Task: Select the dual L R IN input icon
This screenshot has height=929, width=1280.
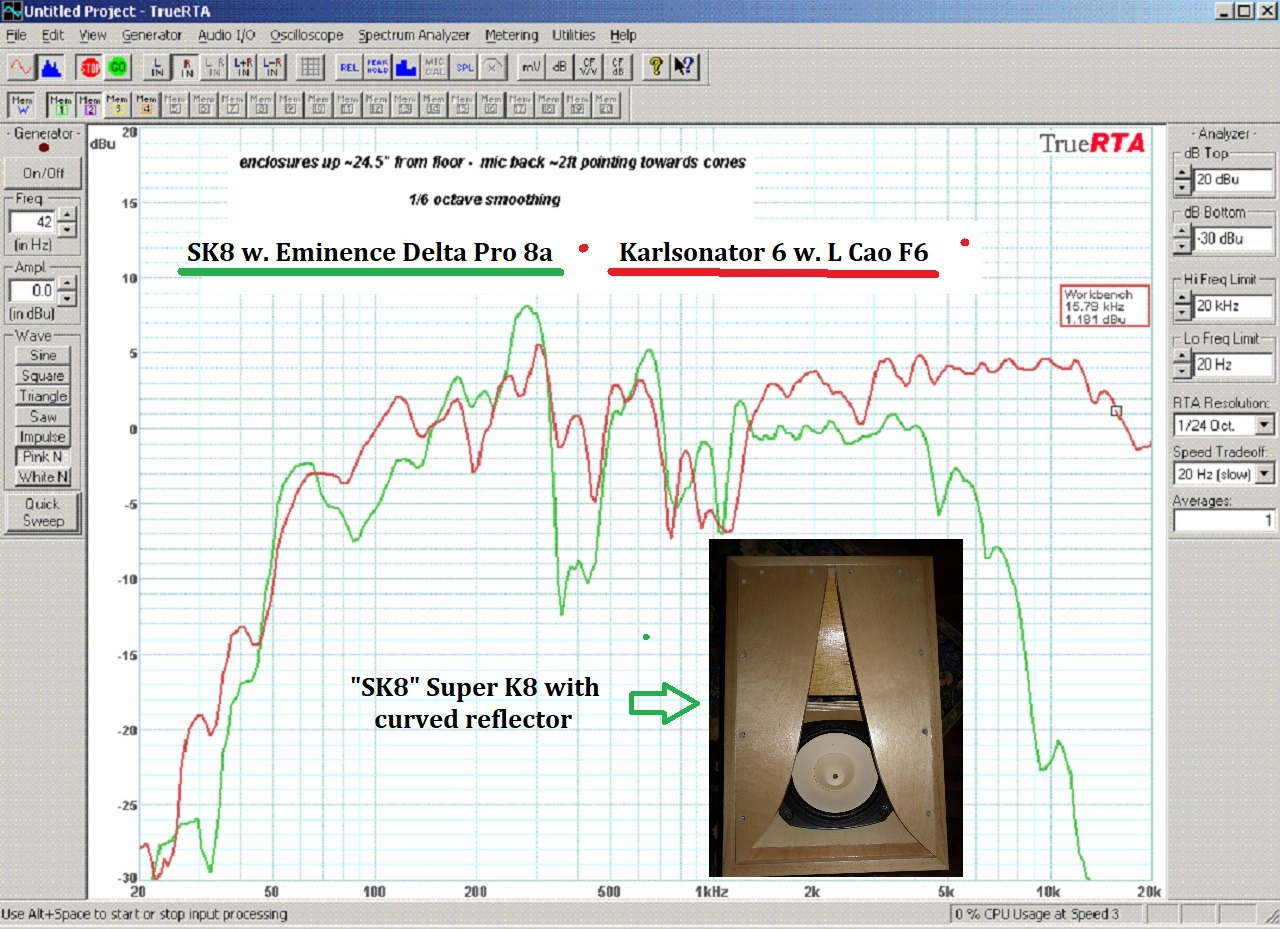Action: coord(215,67)
